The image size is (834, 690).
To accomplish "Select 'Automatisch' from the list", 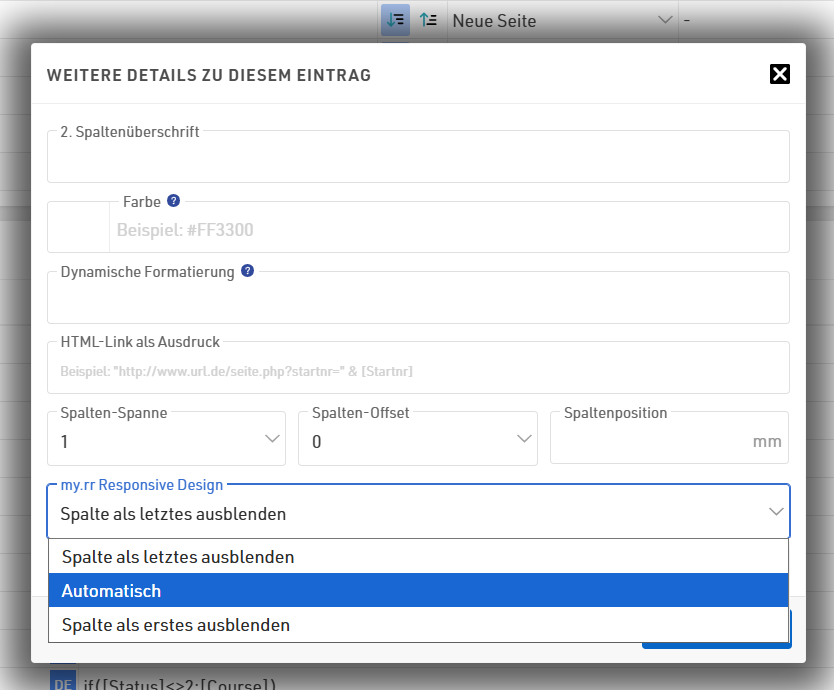I will [x=418, y=591].
